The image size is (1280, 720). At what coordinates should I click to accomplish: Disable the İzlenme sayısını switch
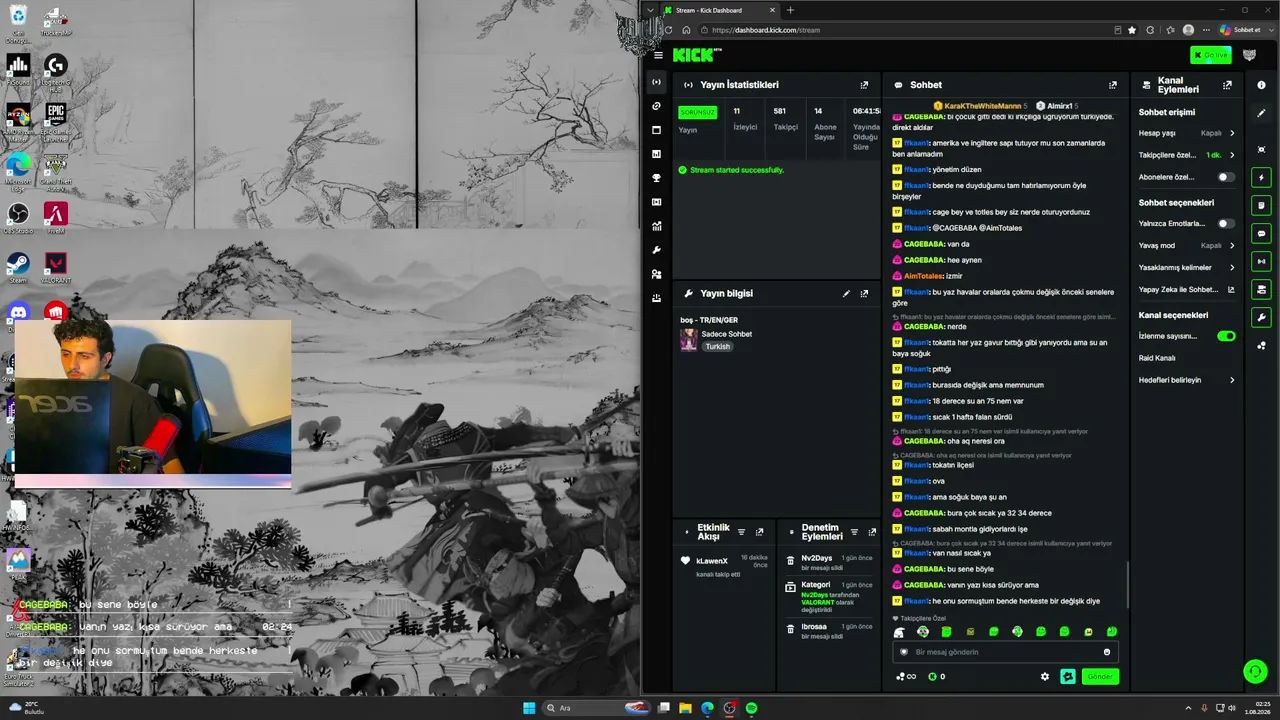point(1226,336)
